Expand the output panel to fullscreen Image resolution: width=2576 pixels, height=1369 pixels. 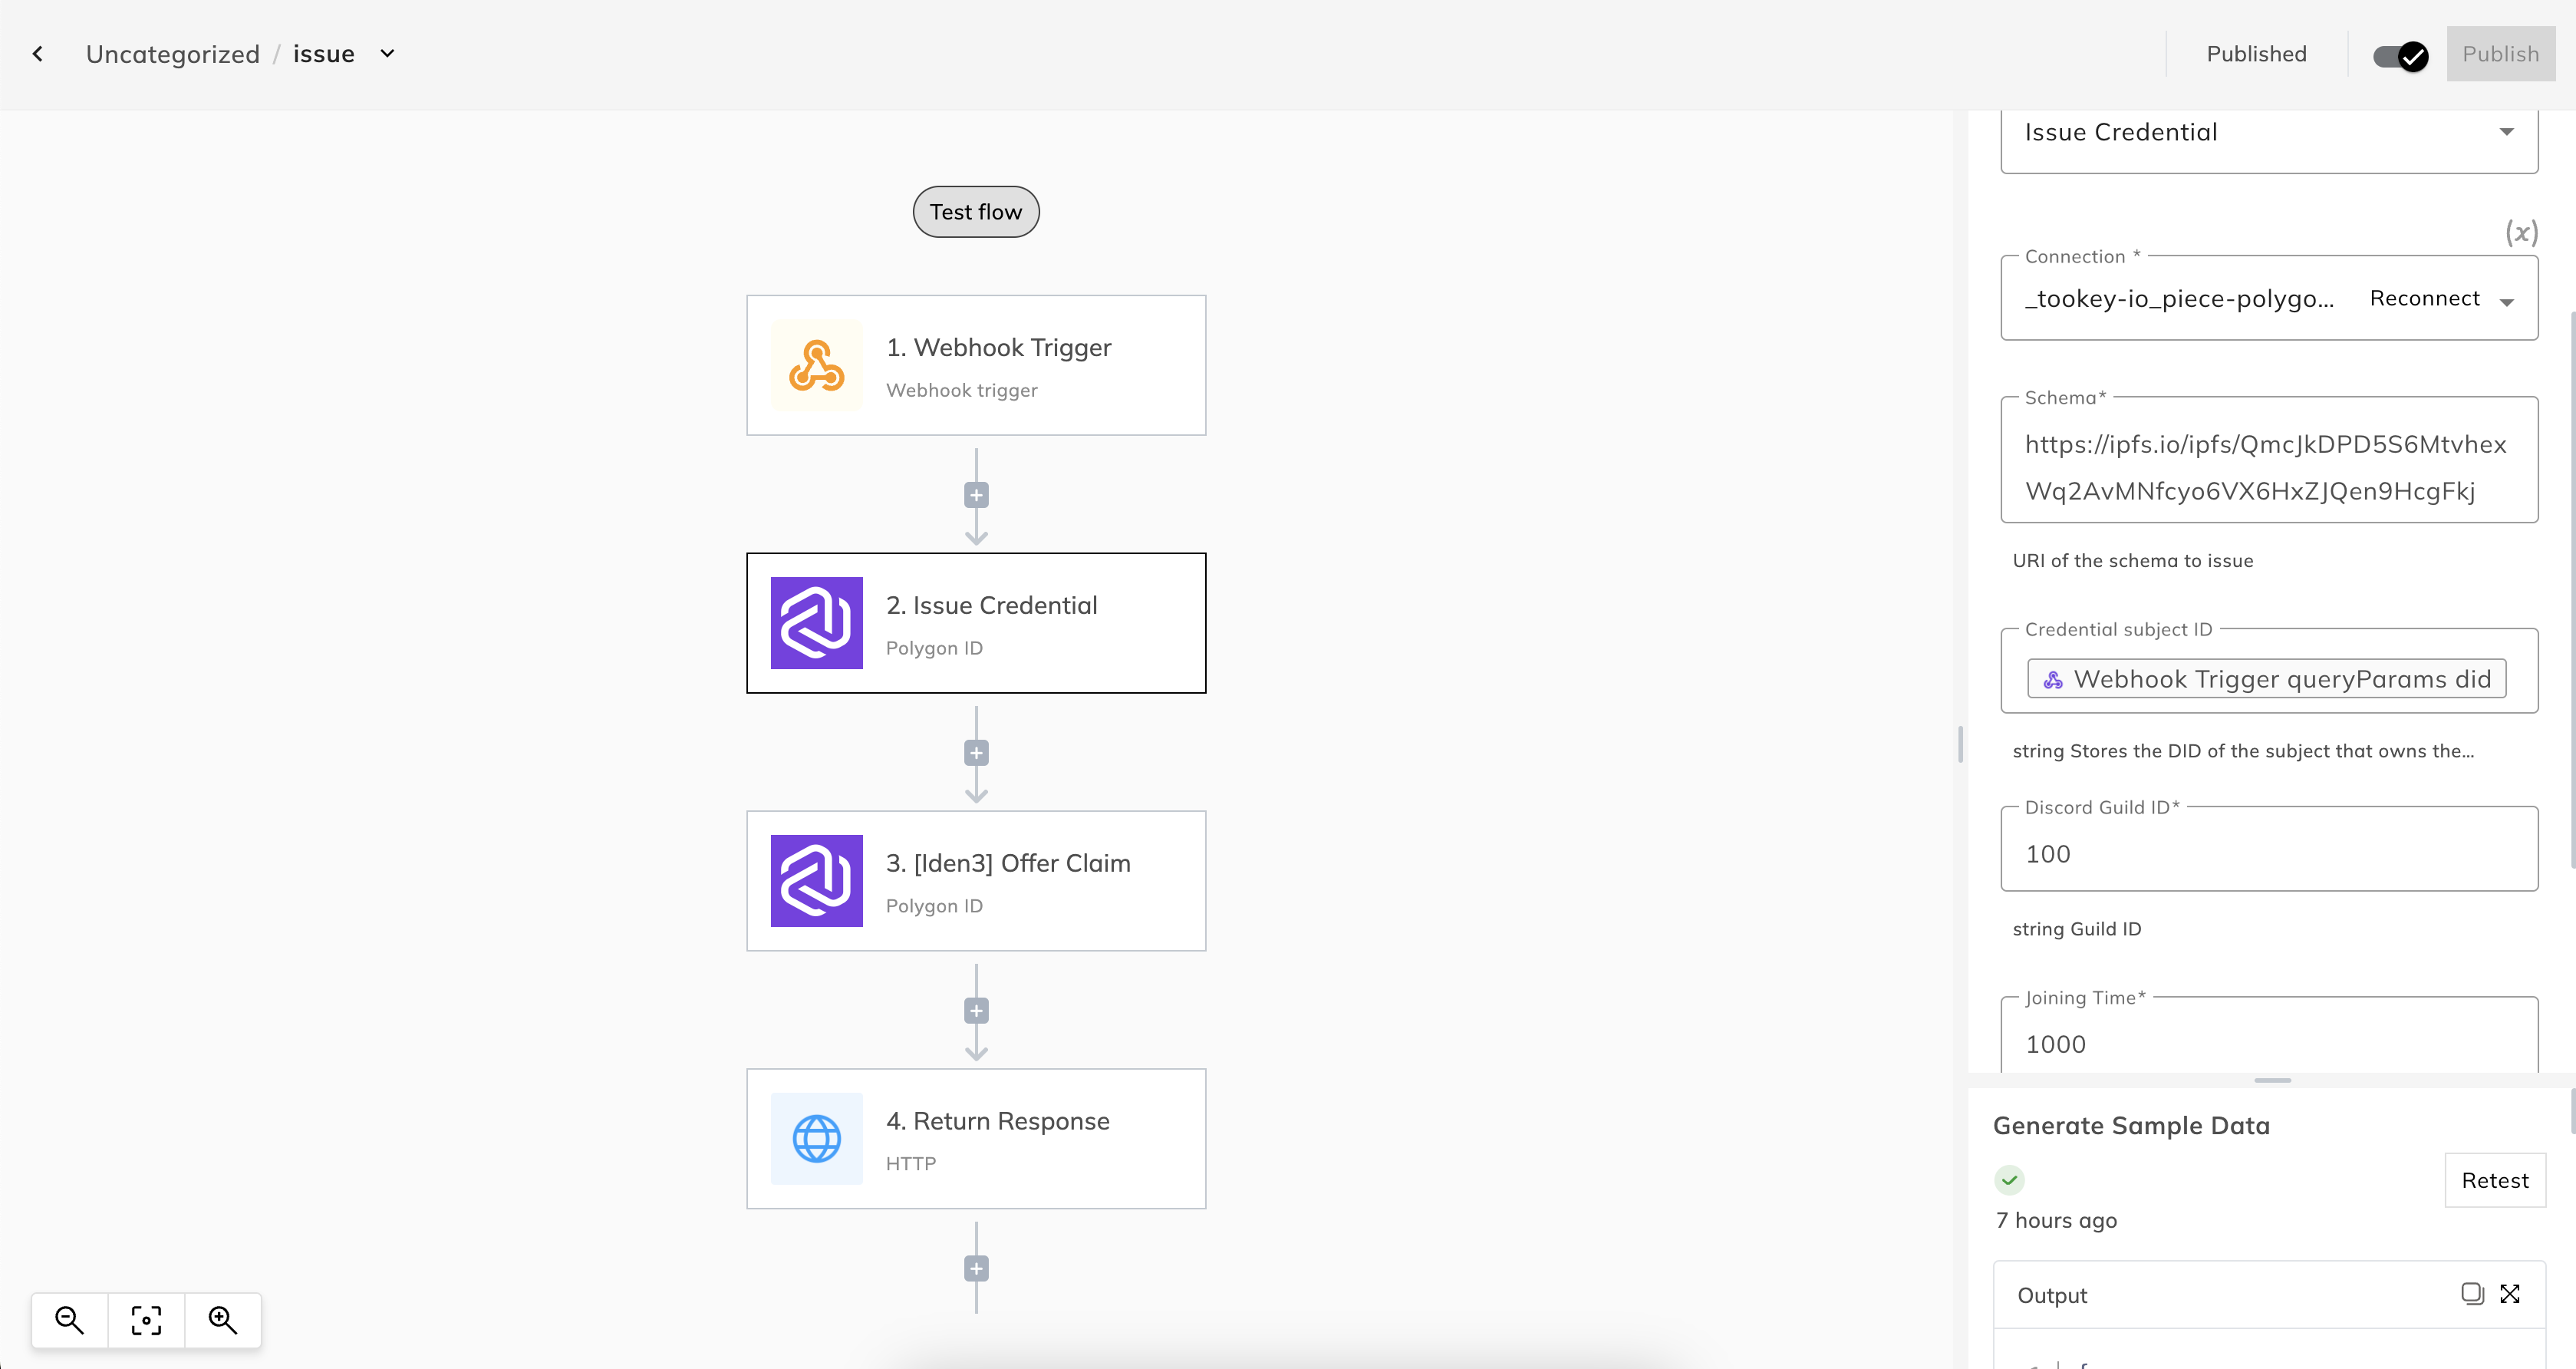coord(2510,1294)
